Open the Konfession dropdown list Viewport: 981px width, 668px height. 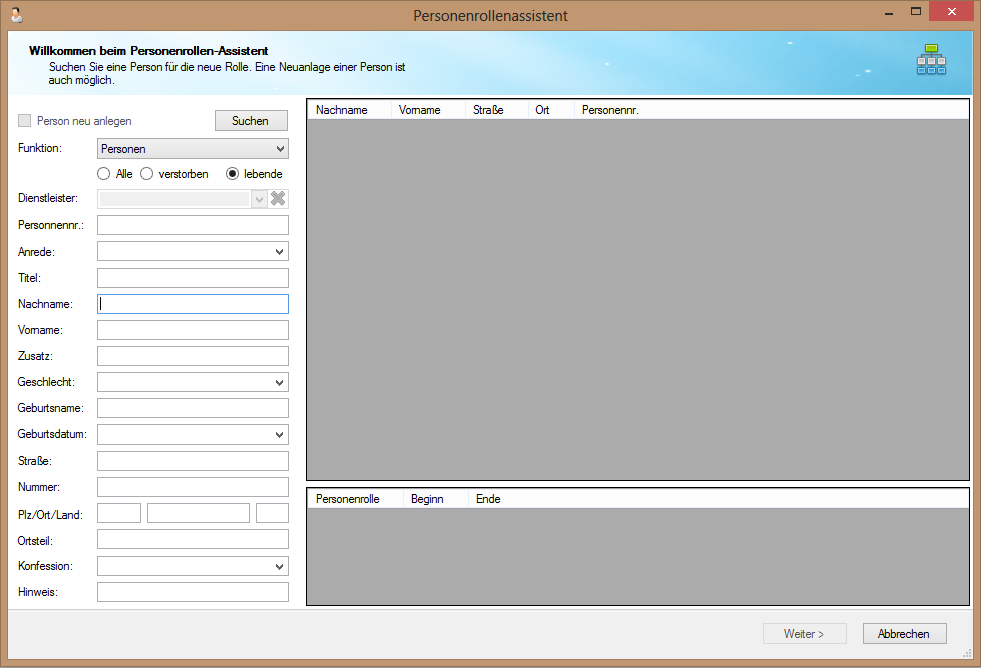coord(192,566)
